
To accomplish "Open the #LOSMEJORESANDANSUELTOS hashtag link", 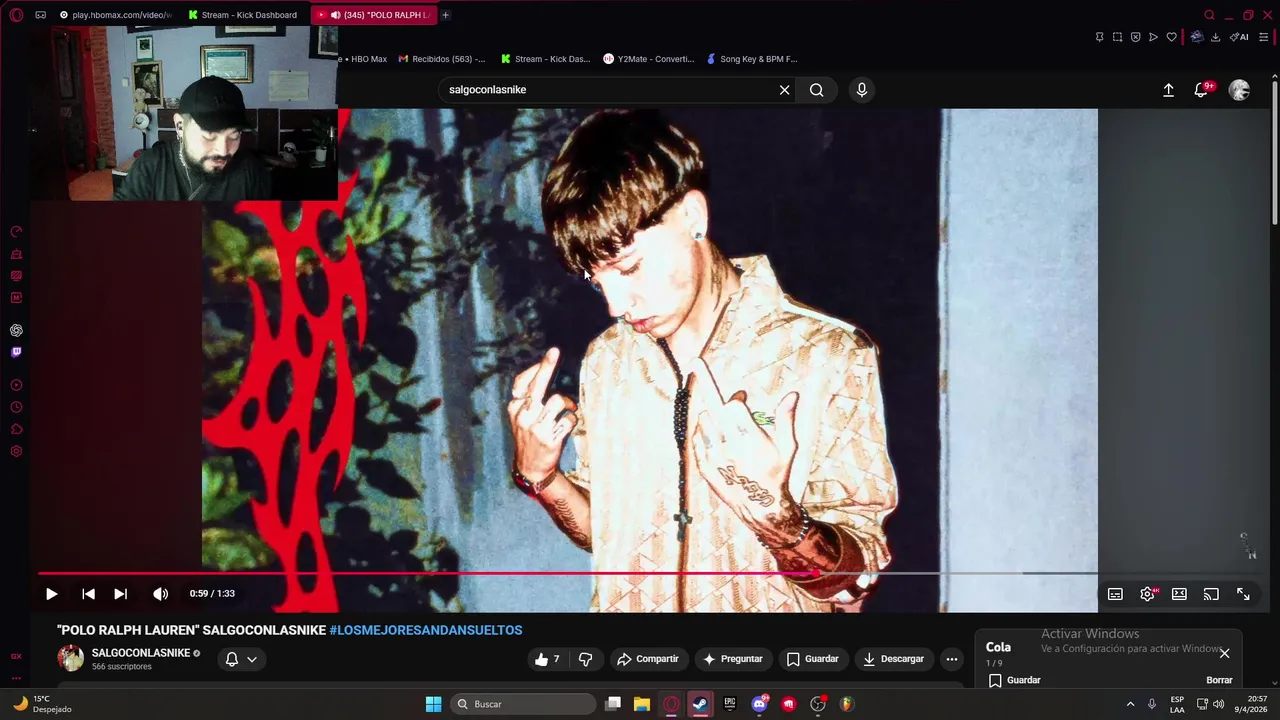I will click(x=426, y=630).
